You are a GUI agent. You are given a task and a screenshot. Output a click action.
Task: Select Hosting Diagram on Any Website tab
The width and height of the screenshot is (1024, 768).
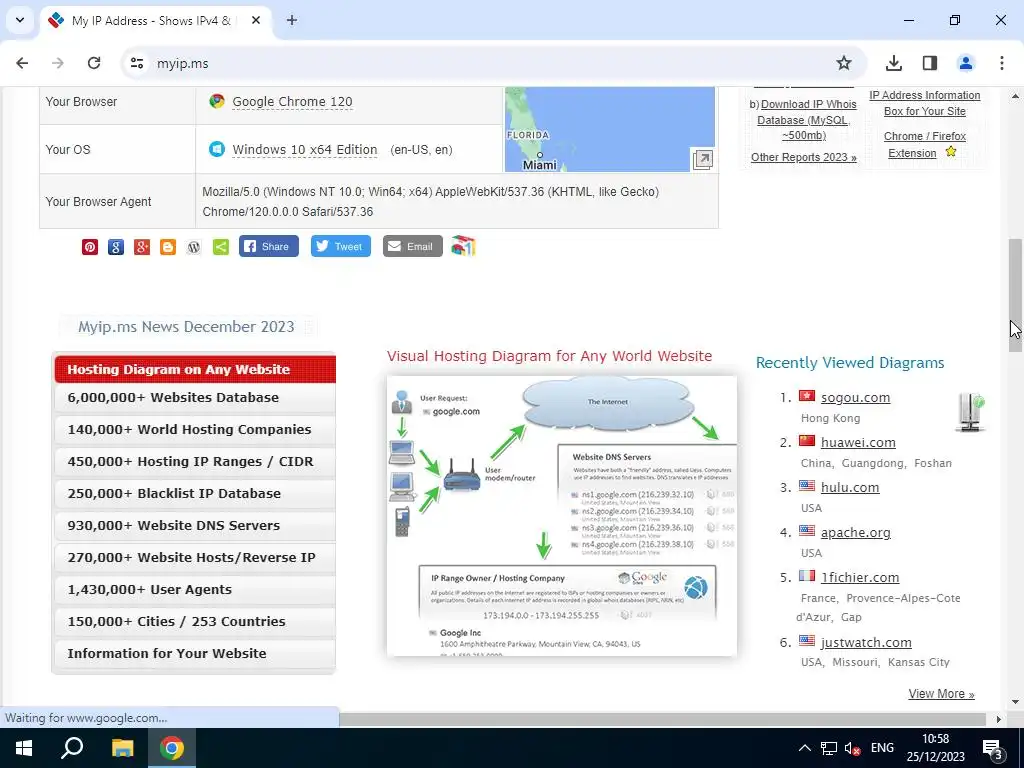(x=195, y=369)
